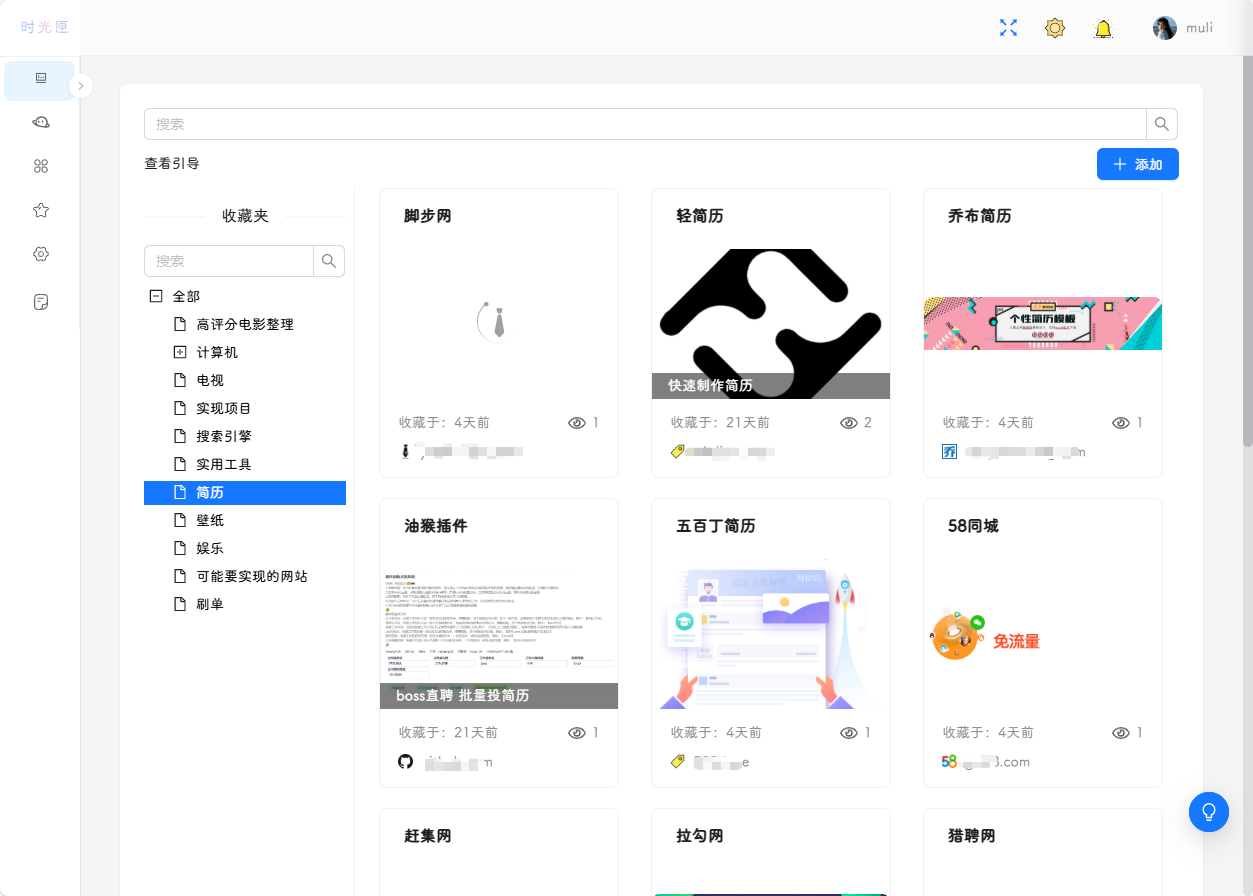
Task: Select the 刷单 folder
Action: pyautogui.click(x=210, y=604)
